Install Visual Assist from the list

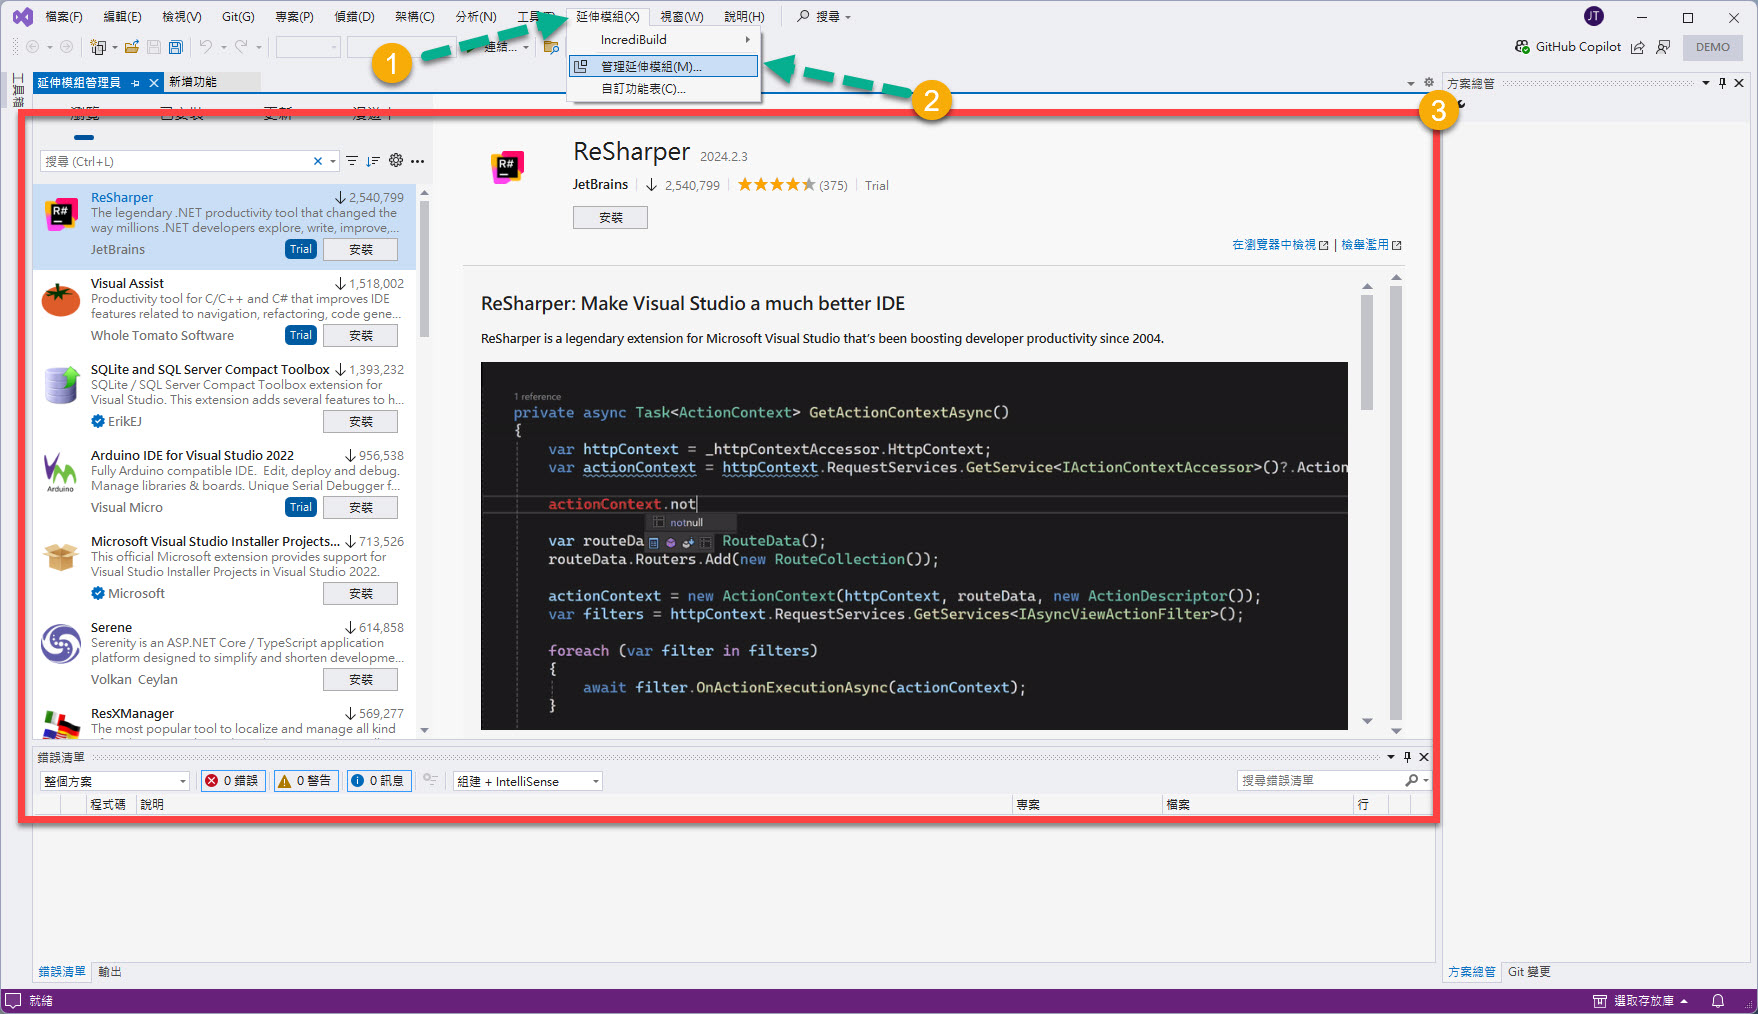[360, 335]
